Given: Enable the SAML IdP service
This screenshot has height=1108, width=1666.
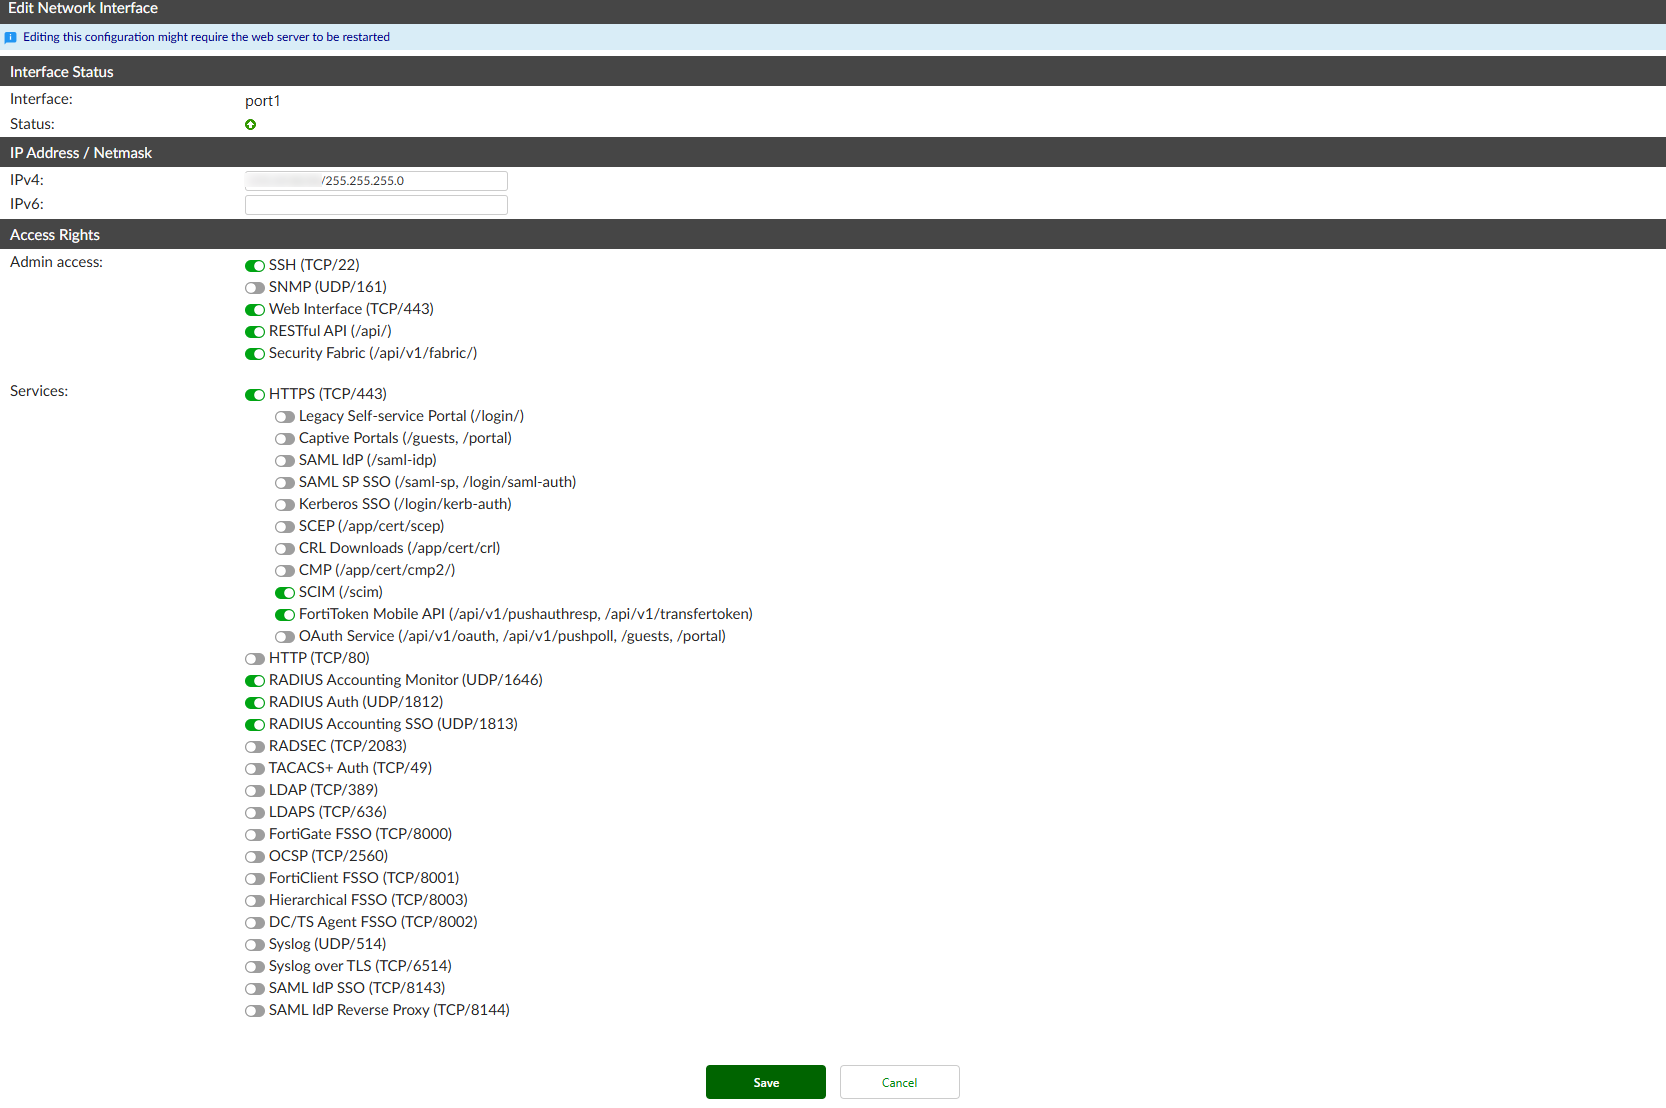Looking at the screenshot, I should 285,460.
